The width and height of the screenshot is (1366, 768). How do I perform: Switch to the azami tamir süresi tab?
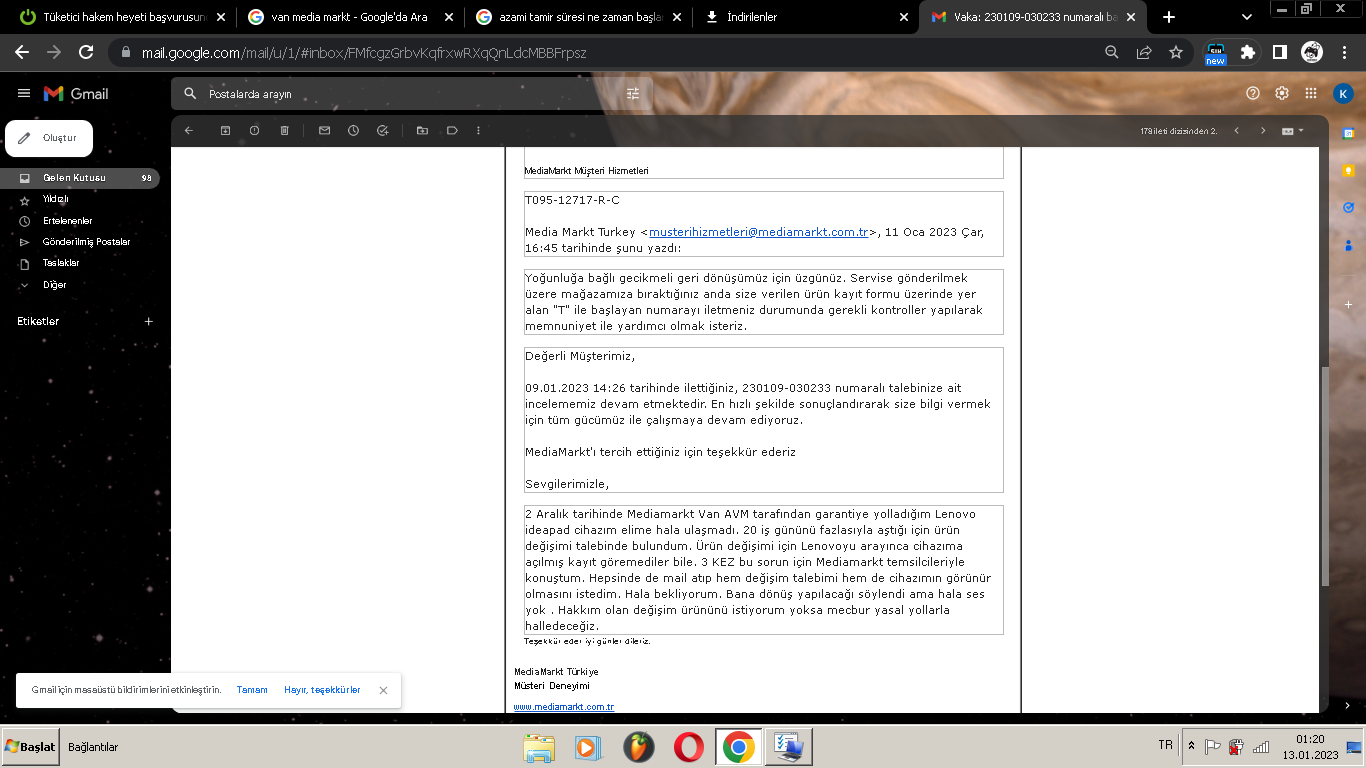580,17
